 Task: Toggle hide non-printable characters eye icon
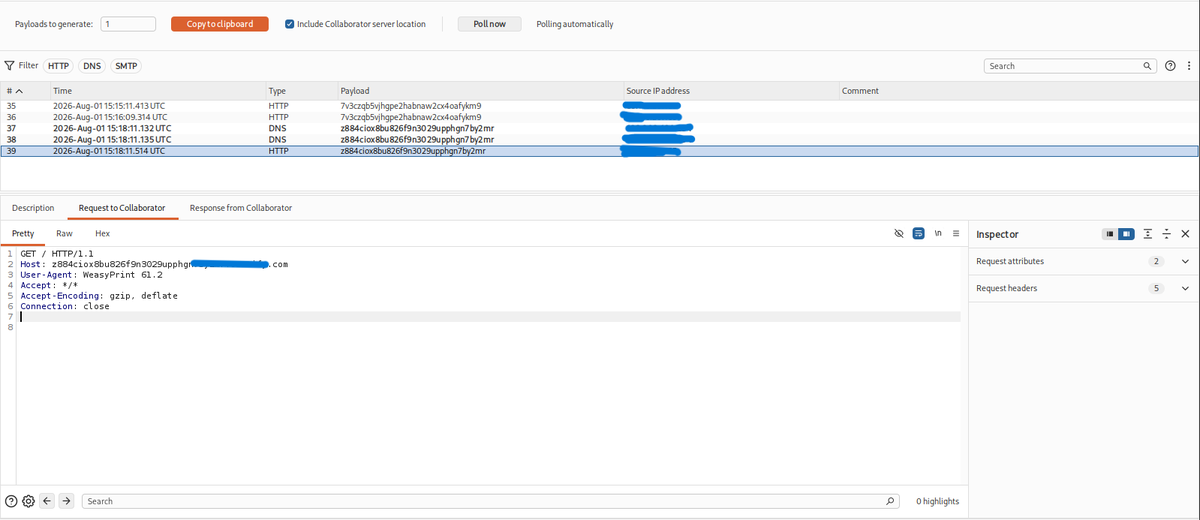click(x=899, y=234)
